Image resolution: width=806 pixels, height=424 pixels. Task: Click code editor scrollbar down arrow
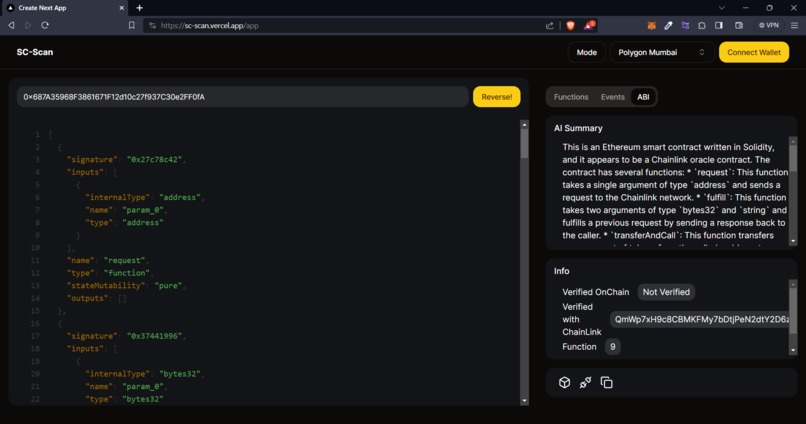pos(524,400)
